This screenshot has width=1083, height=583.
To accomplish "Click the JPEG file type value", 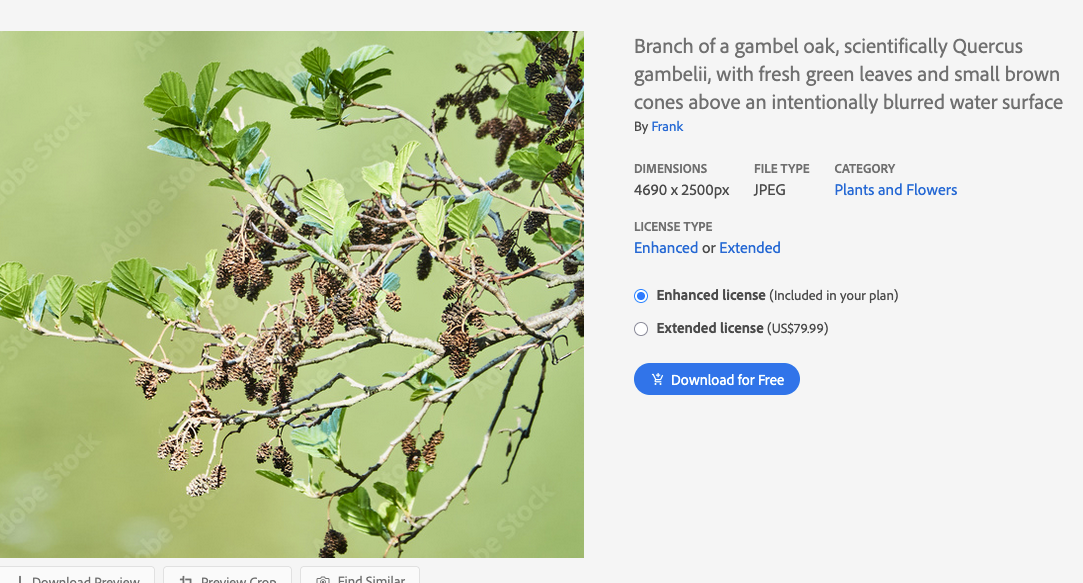I will 771,190.
